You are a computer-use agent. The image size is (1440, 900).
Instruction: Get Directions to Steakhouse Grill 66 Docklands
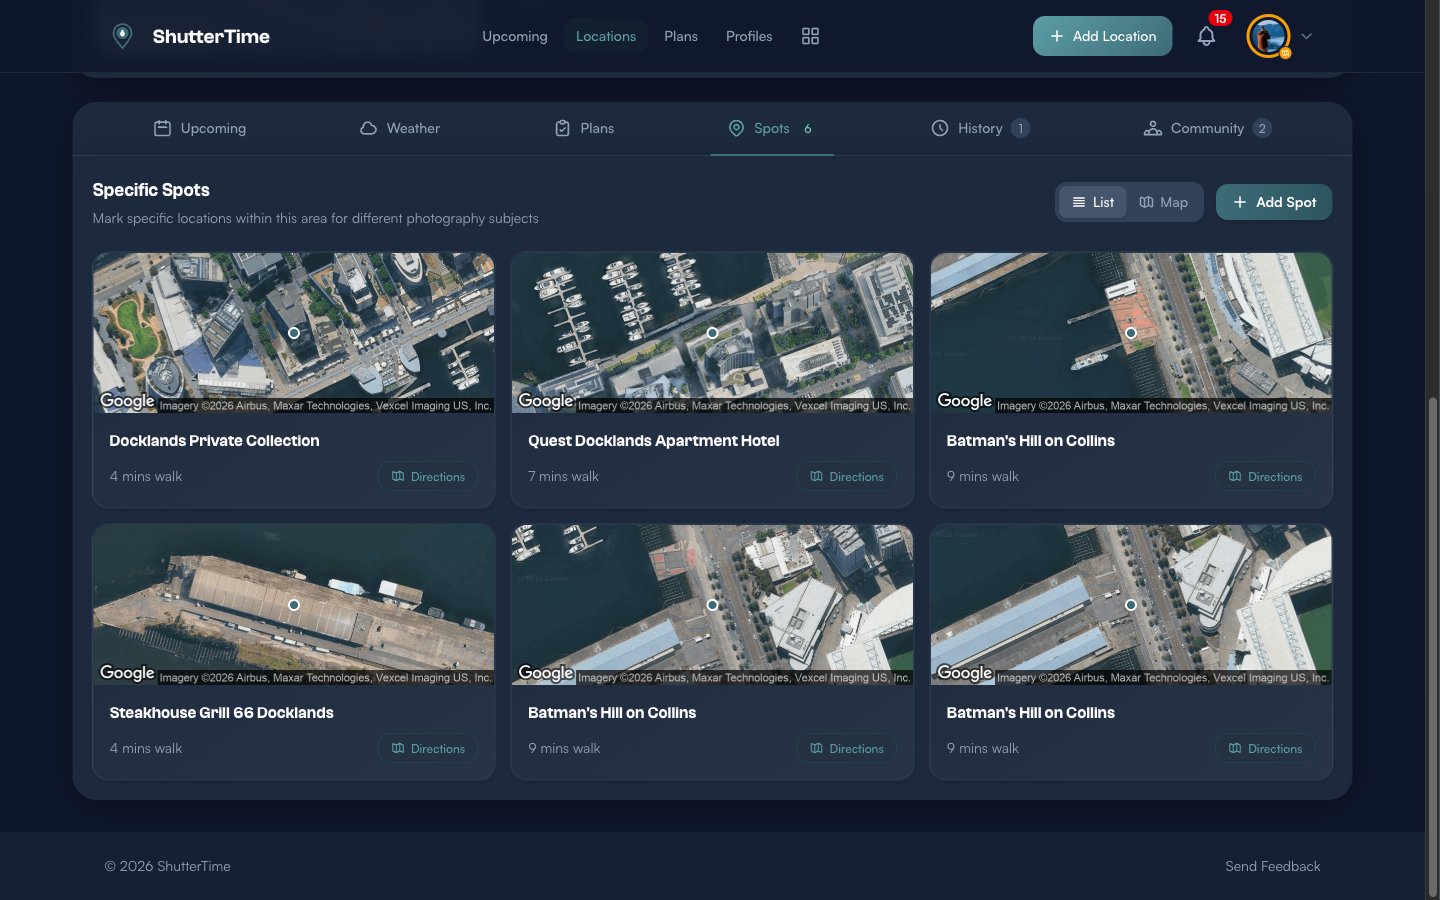pos(428,749)
